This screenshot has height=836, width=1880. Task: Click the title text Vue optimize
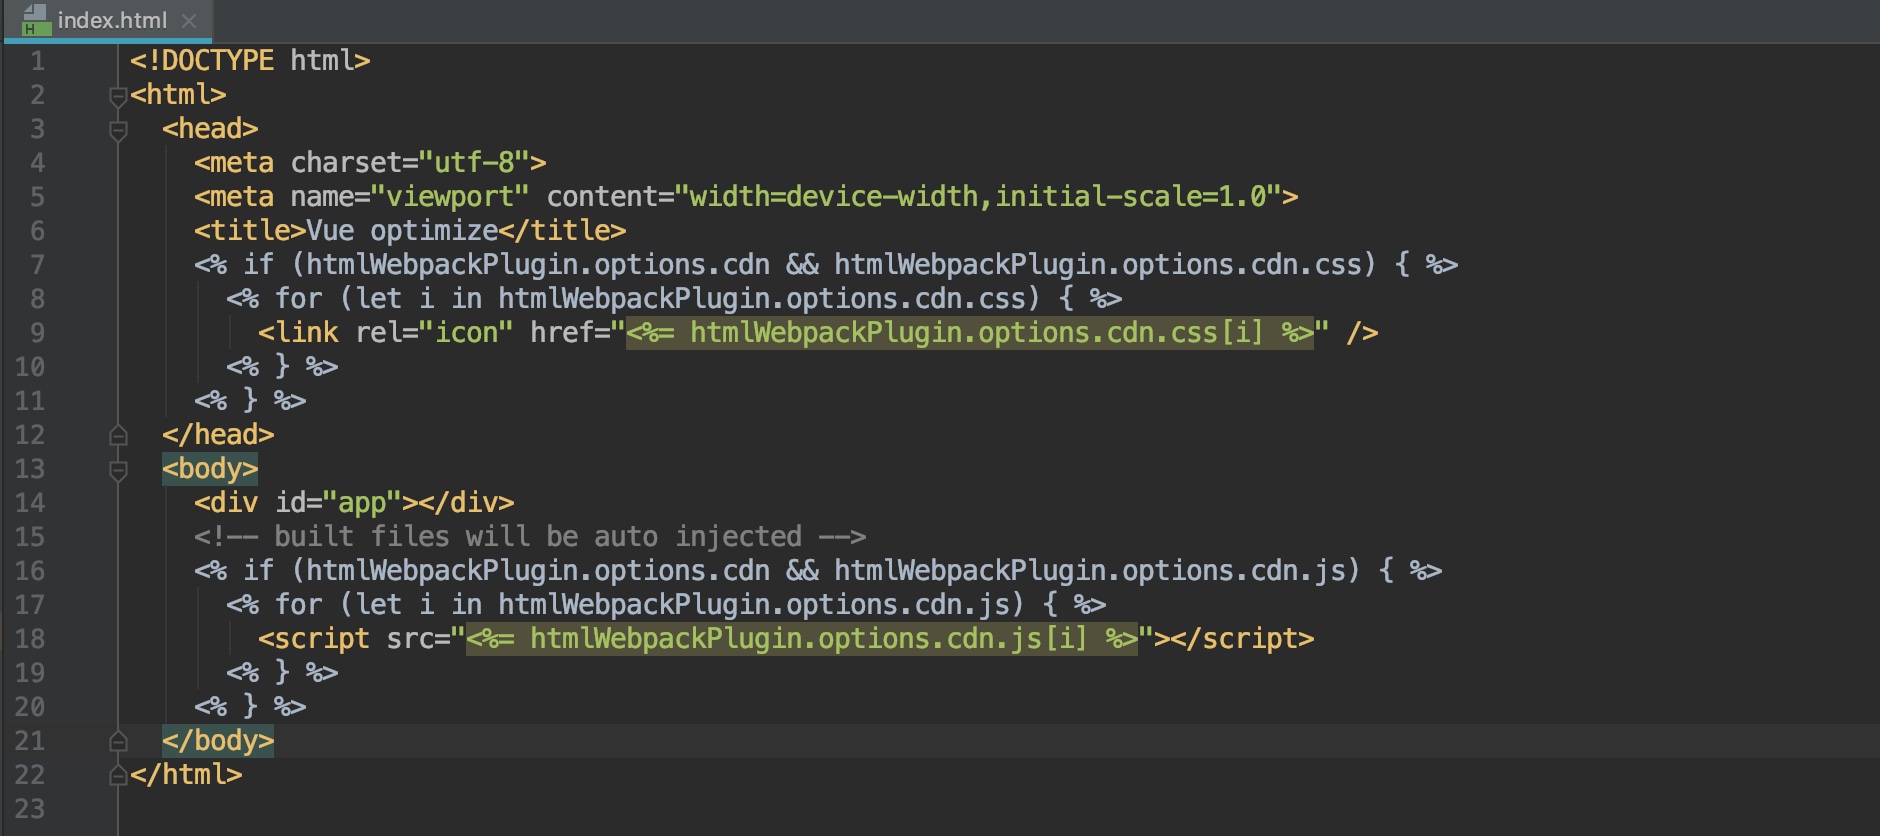(x=402, y=231)
